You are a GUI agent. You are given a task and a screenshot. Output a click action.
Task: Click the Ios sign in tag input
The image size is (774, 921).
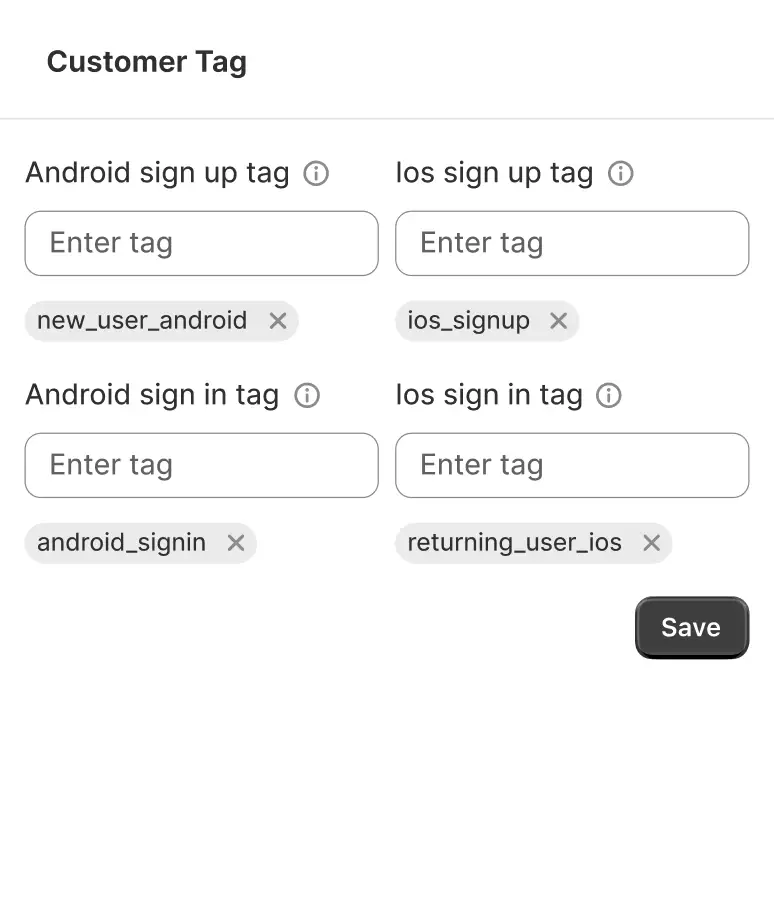coord(572,465)
